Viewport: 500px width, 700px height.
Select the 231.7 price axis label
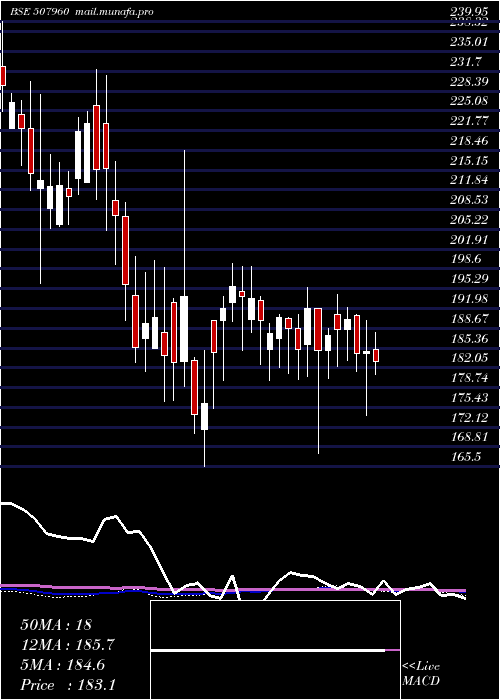pos(465,62)
